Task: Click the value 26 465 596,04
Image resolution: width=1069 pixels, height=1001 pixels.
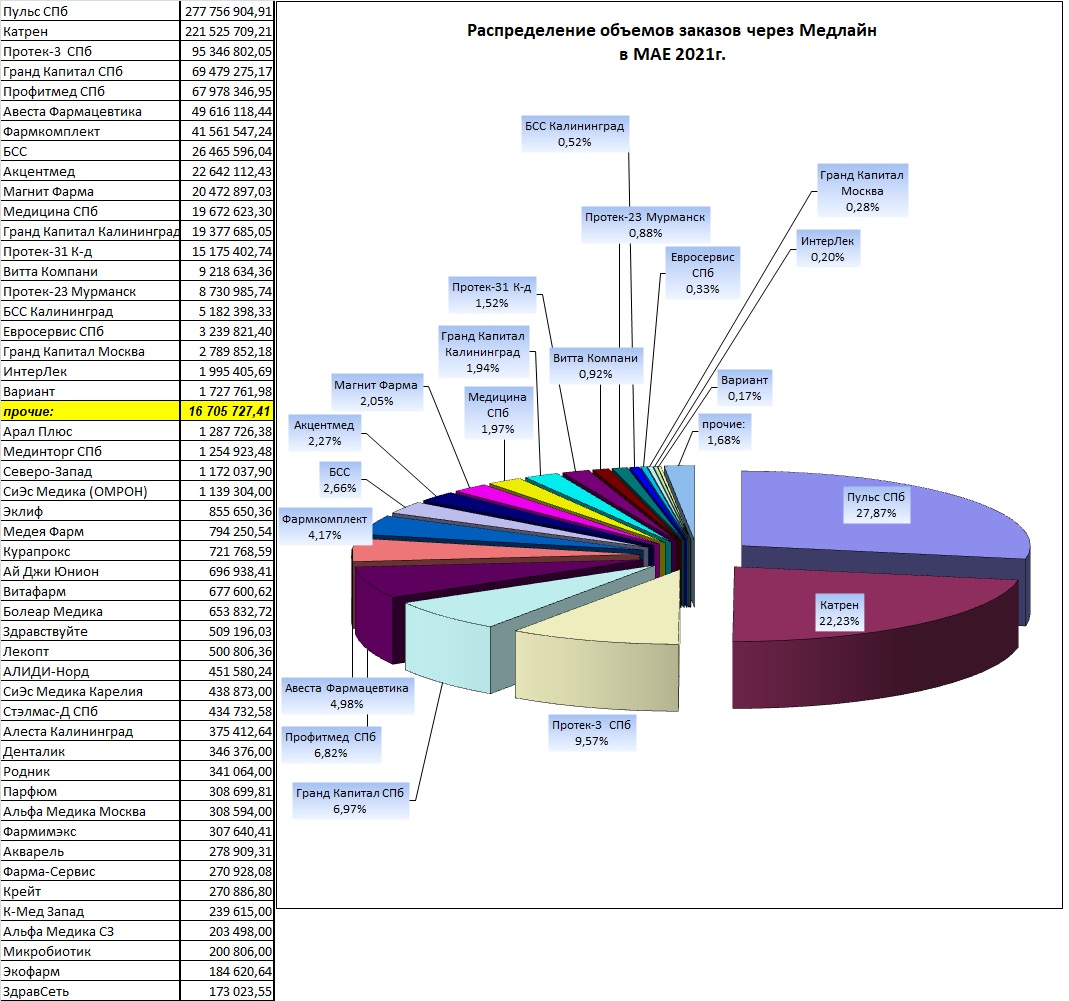Action: tap(227, 151)
